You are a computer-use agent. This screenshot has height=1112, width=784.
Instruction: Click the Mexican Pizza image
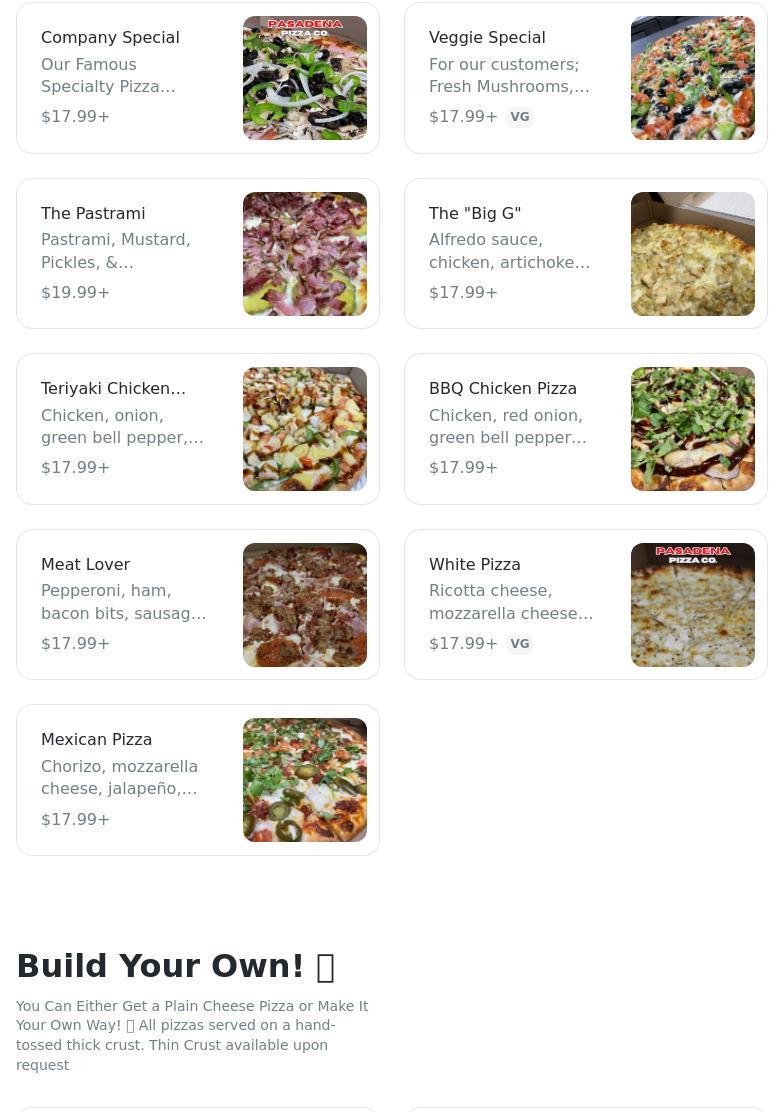[x=305, y=780]
